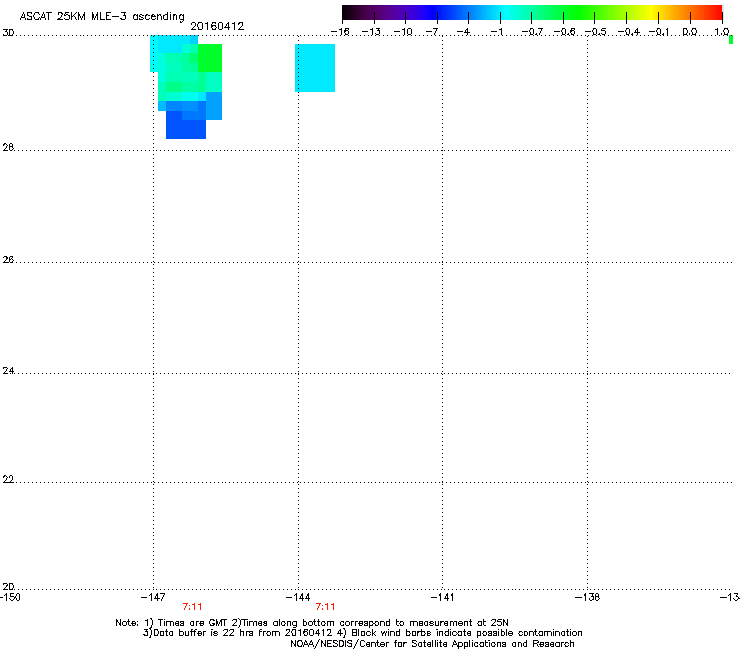Viewport: 740px width, 650px height.
Task: Click the isolated cyan data square near -144
Action: point(315,68)
